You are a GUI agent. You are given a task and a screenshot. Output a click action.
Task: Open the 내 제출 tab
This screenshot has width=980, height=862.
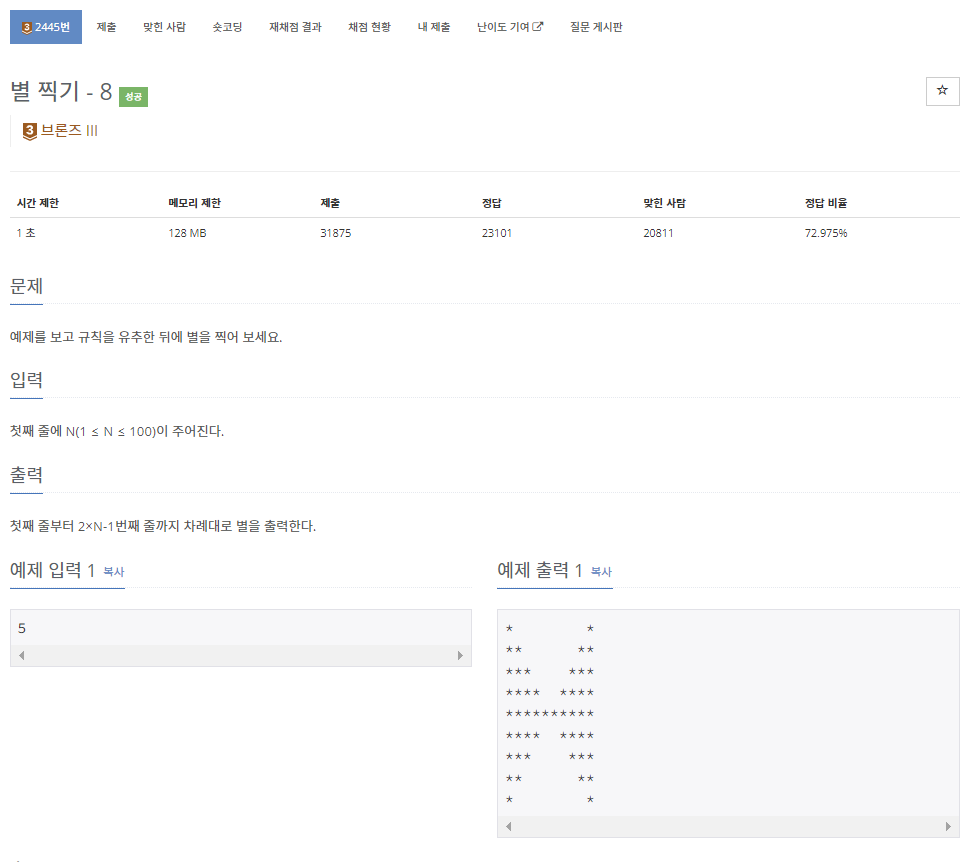coord(434,27)
